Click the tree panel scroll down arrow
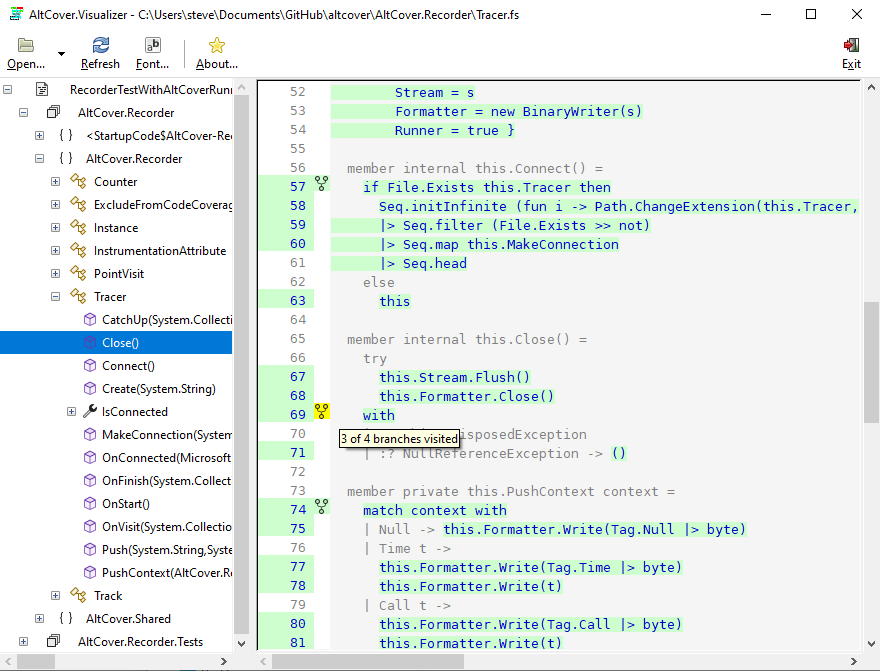Viewport: 880px width, 671px height. click(241, 644)
